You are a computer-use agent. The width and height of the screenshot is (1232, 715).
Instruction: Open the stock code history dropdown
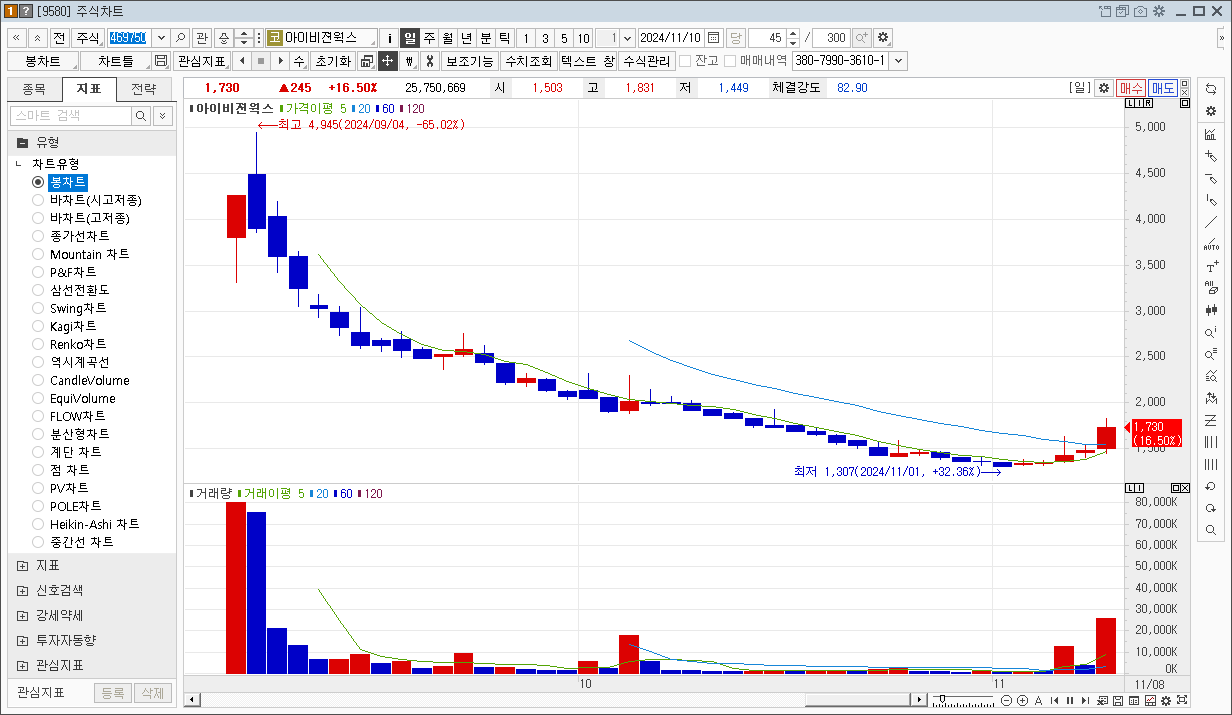pos(159,38)
